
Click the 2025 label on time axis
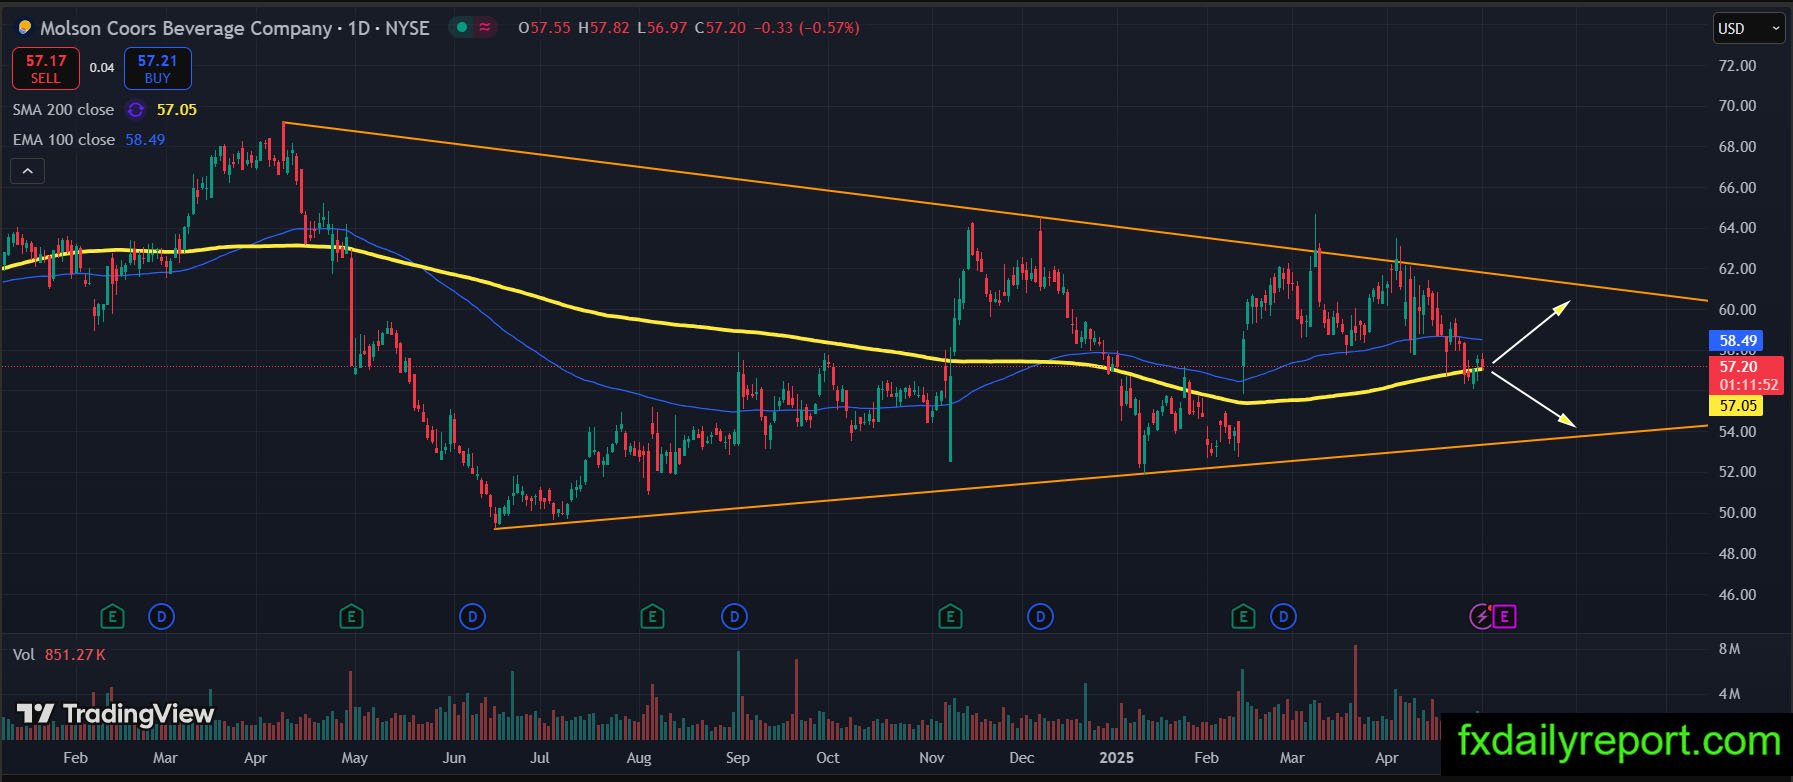(x=1117, y=758)
